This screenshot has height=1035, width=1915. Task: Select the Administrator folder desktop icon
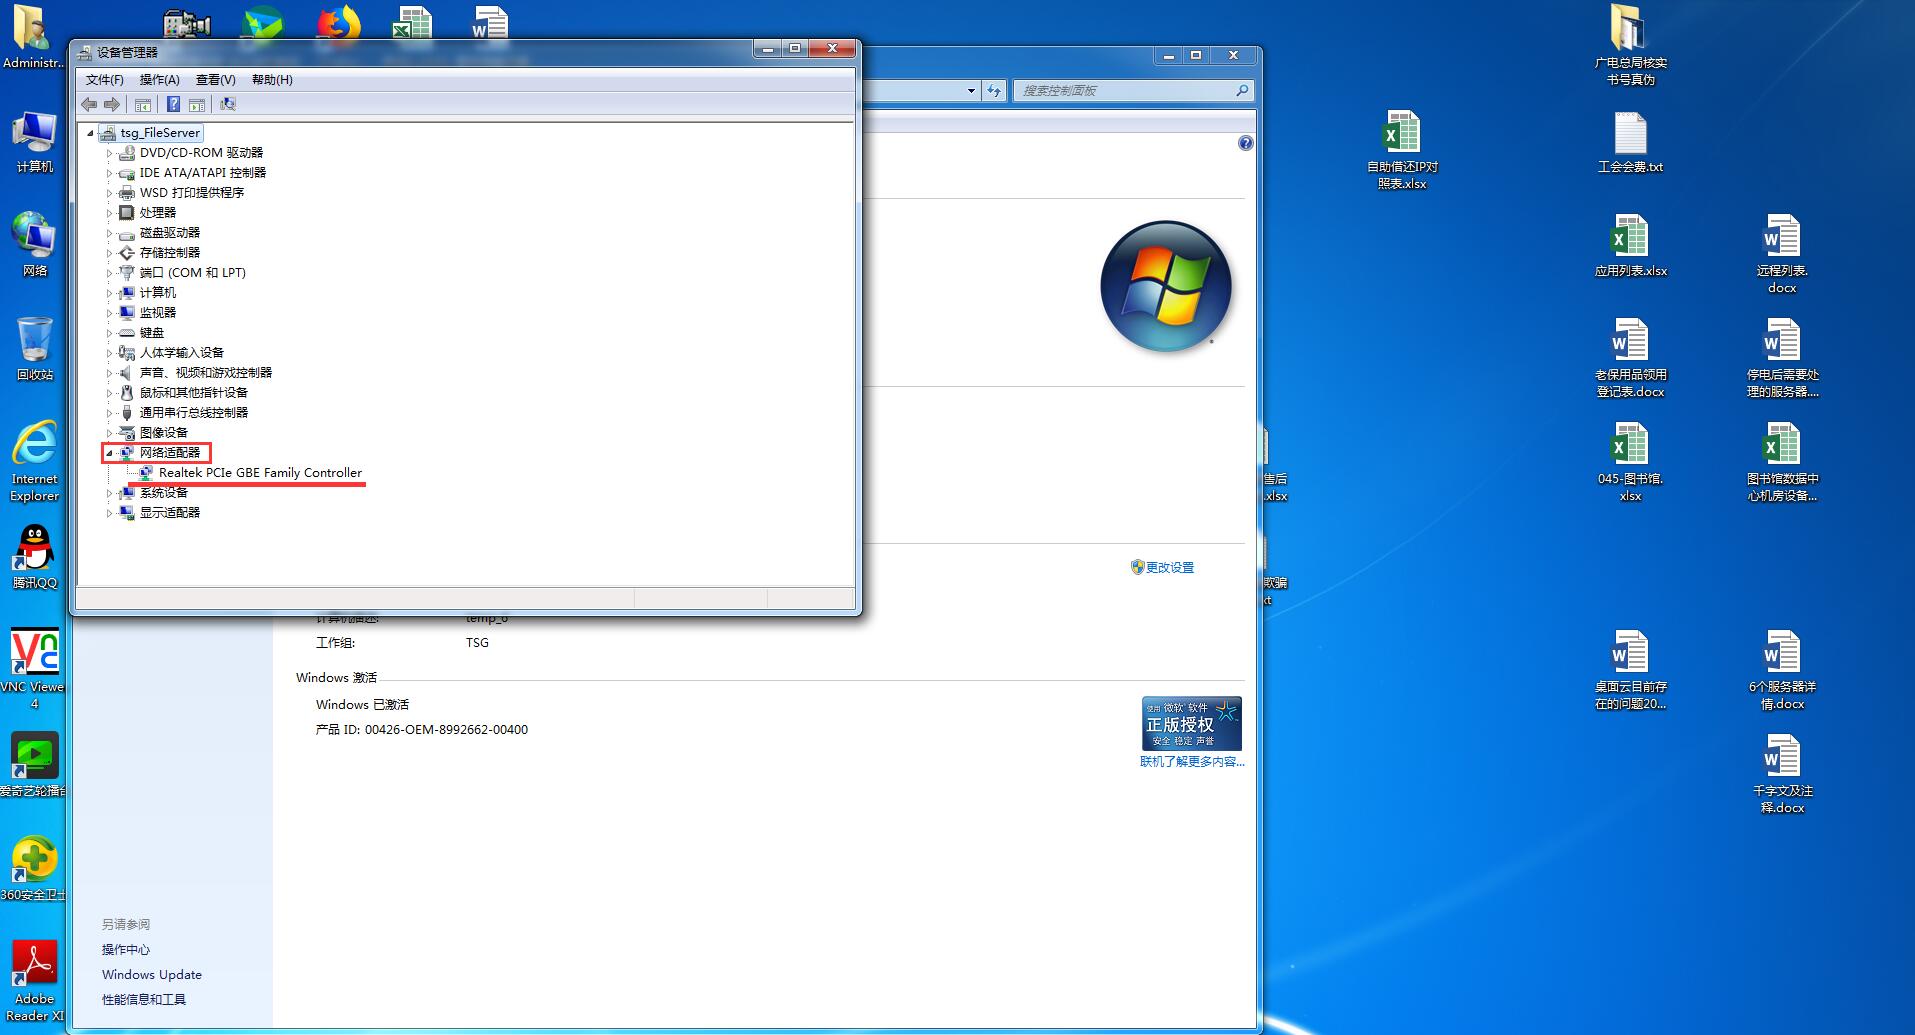(x=33, y=38)
